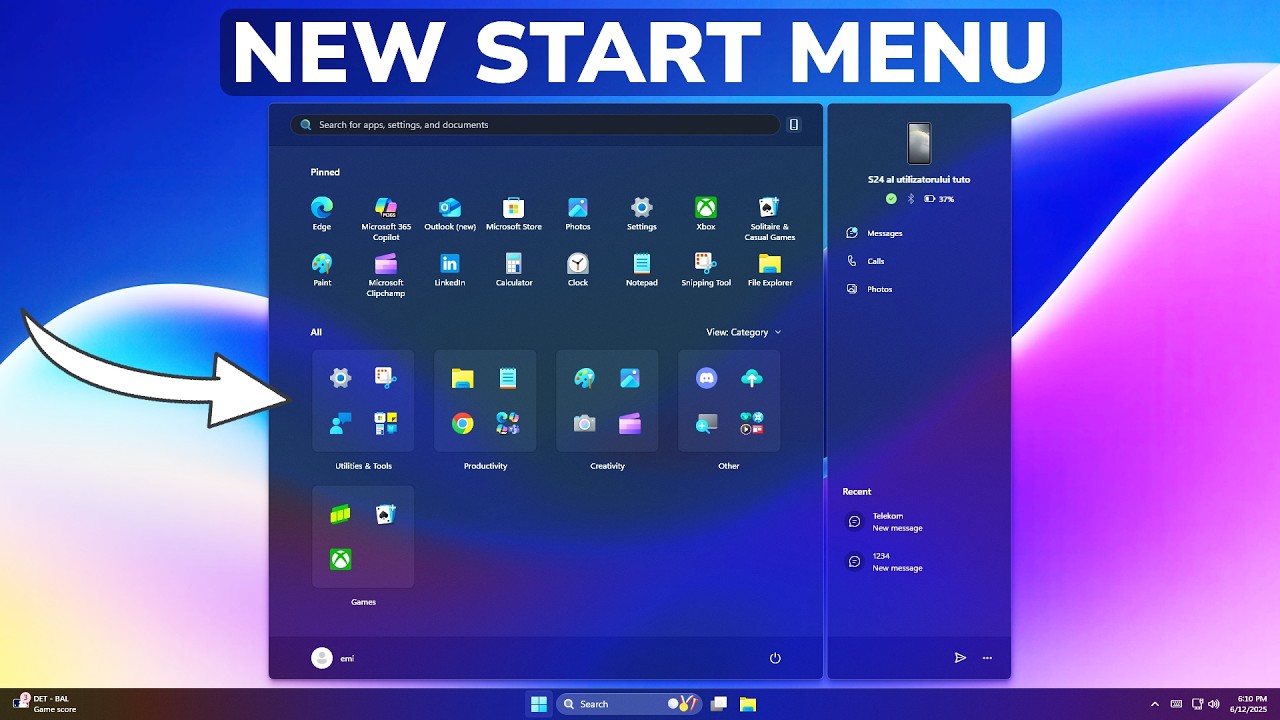Viewport: 1280px width, 720px height.
Task: Expand more apps group in Other category
Action: click(x=752, y=423)
